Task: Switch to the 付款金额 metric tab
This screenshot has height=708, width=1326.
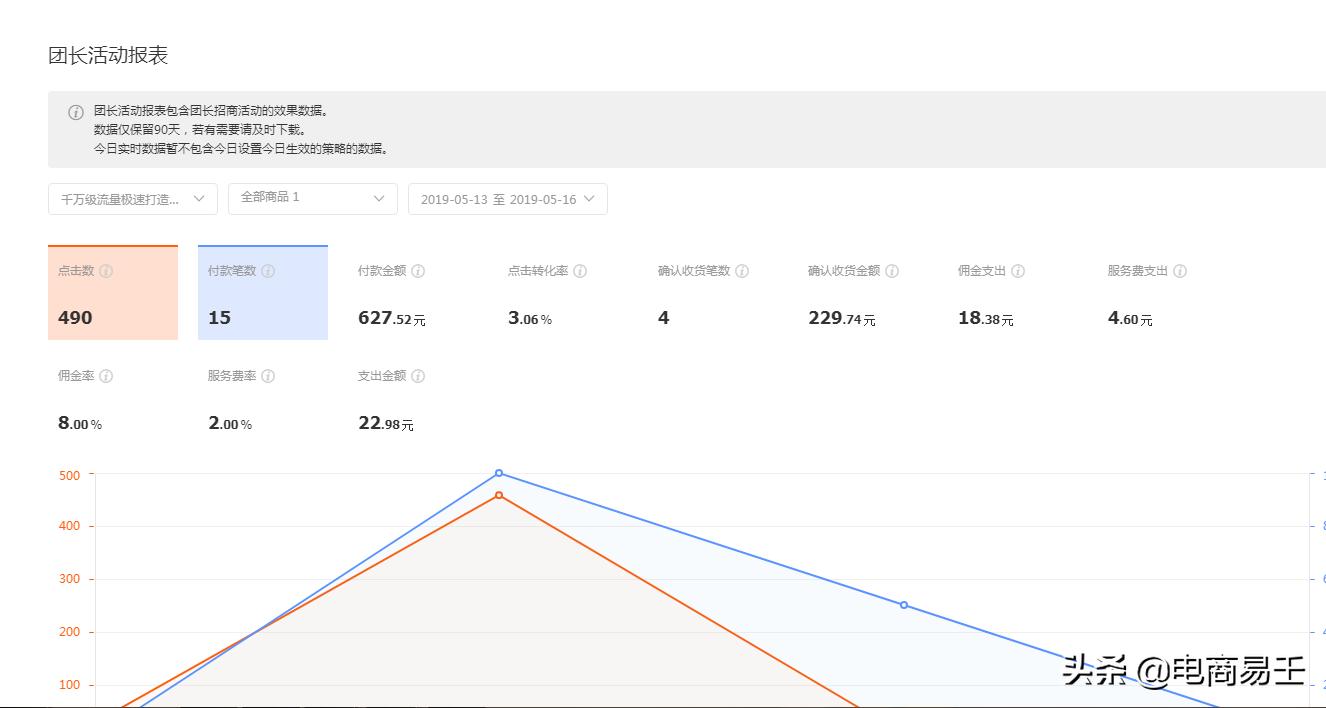Action: (410, 295)
